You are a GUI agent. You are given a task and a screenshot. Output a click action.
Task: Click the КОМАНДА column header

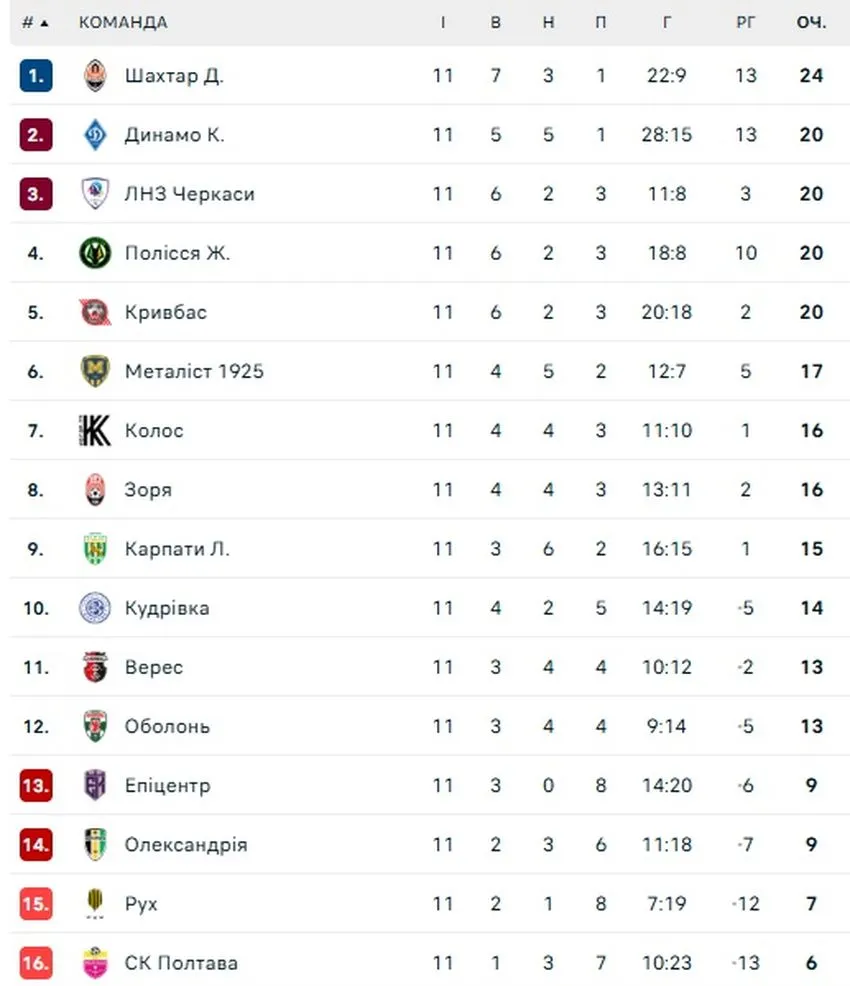tap(123, 22)
